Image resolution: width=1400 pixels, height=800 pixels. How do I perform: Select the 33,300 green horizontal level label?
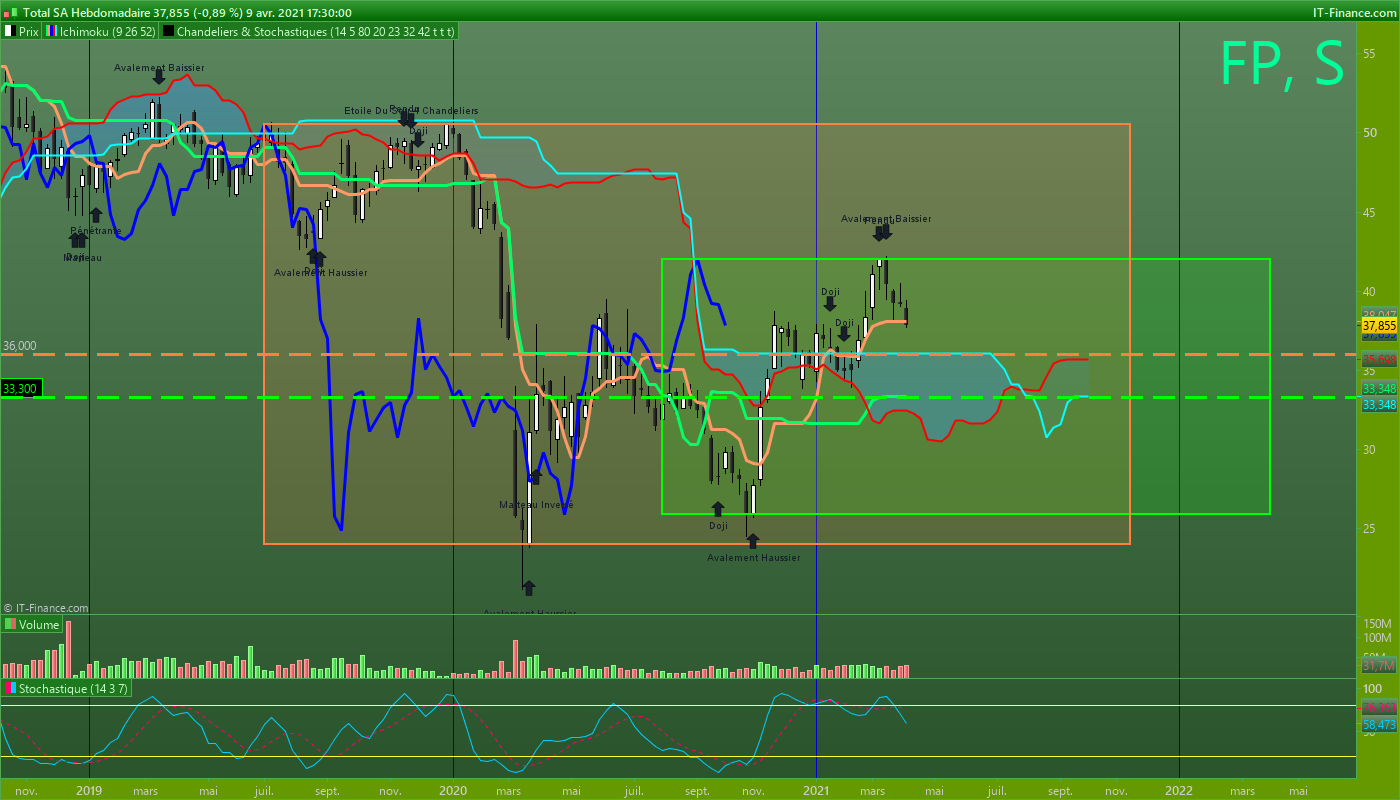click(20, 389)
